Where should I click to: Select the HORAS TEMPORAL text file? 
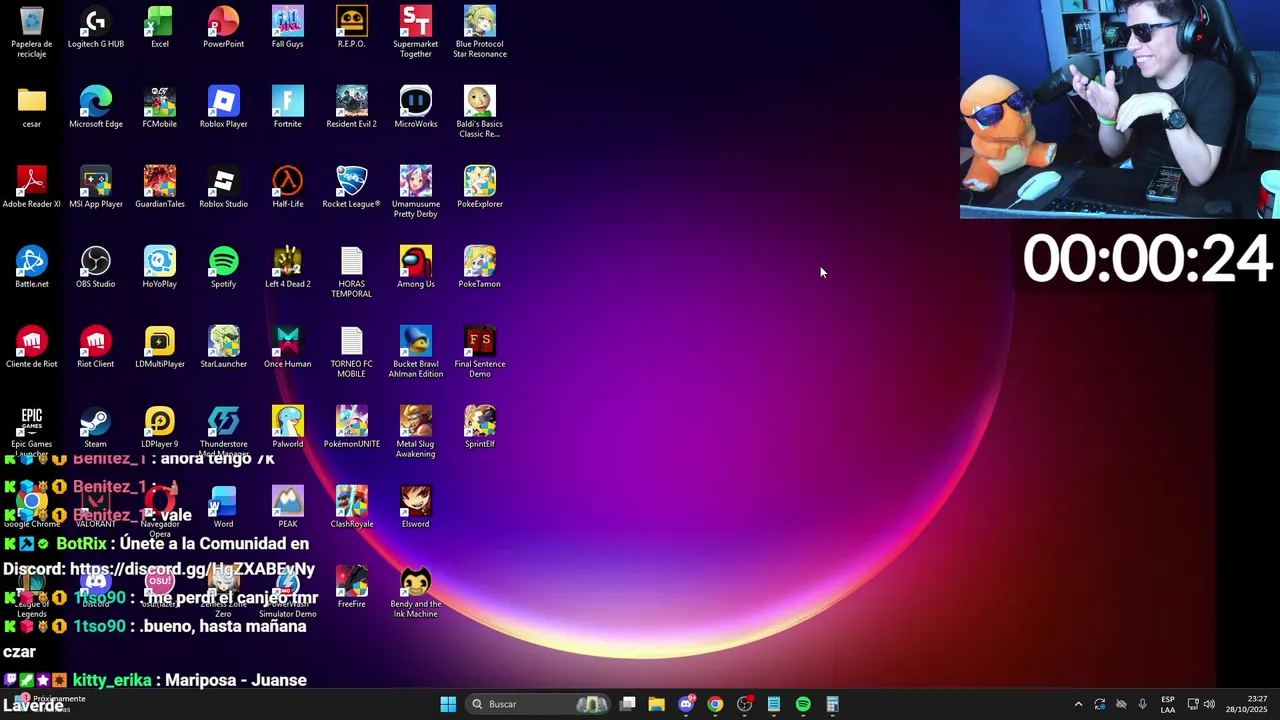pyautogui.click(x=352, y=272)
